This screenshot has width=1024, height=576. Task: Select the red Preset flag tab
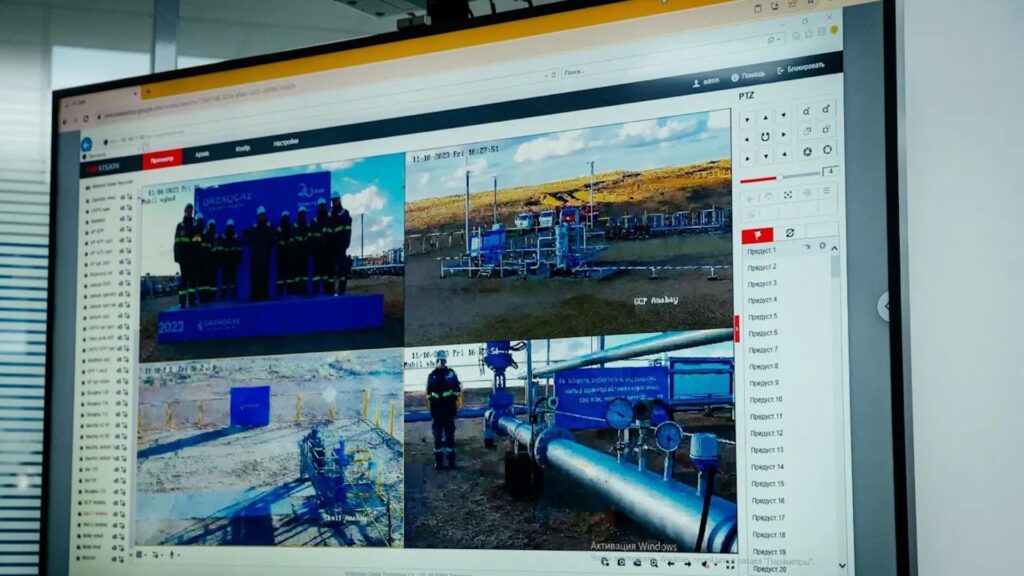(x=758, y=234)
